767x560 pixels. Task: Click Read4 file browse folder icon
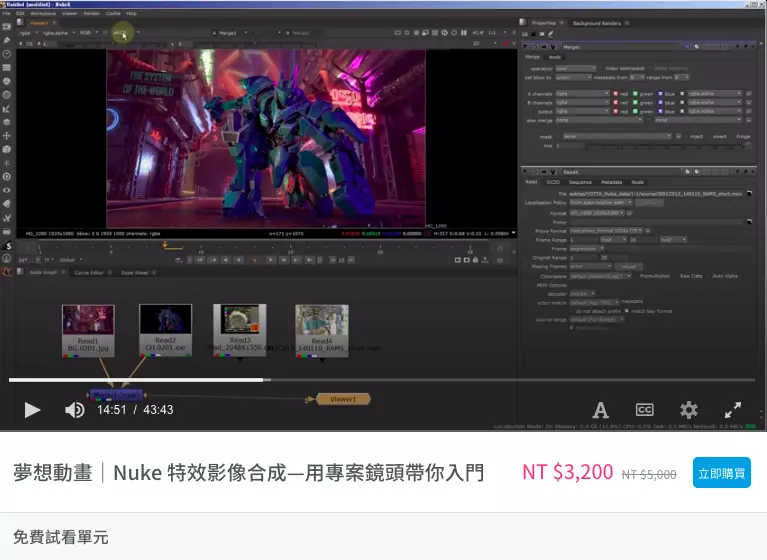(x=749, y=194)
